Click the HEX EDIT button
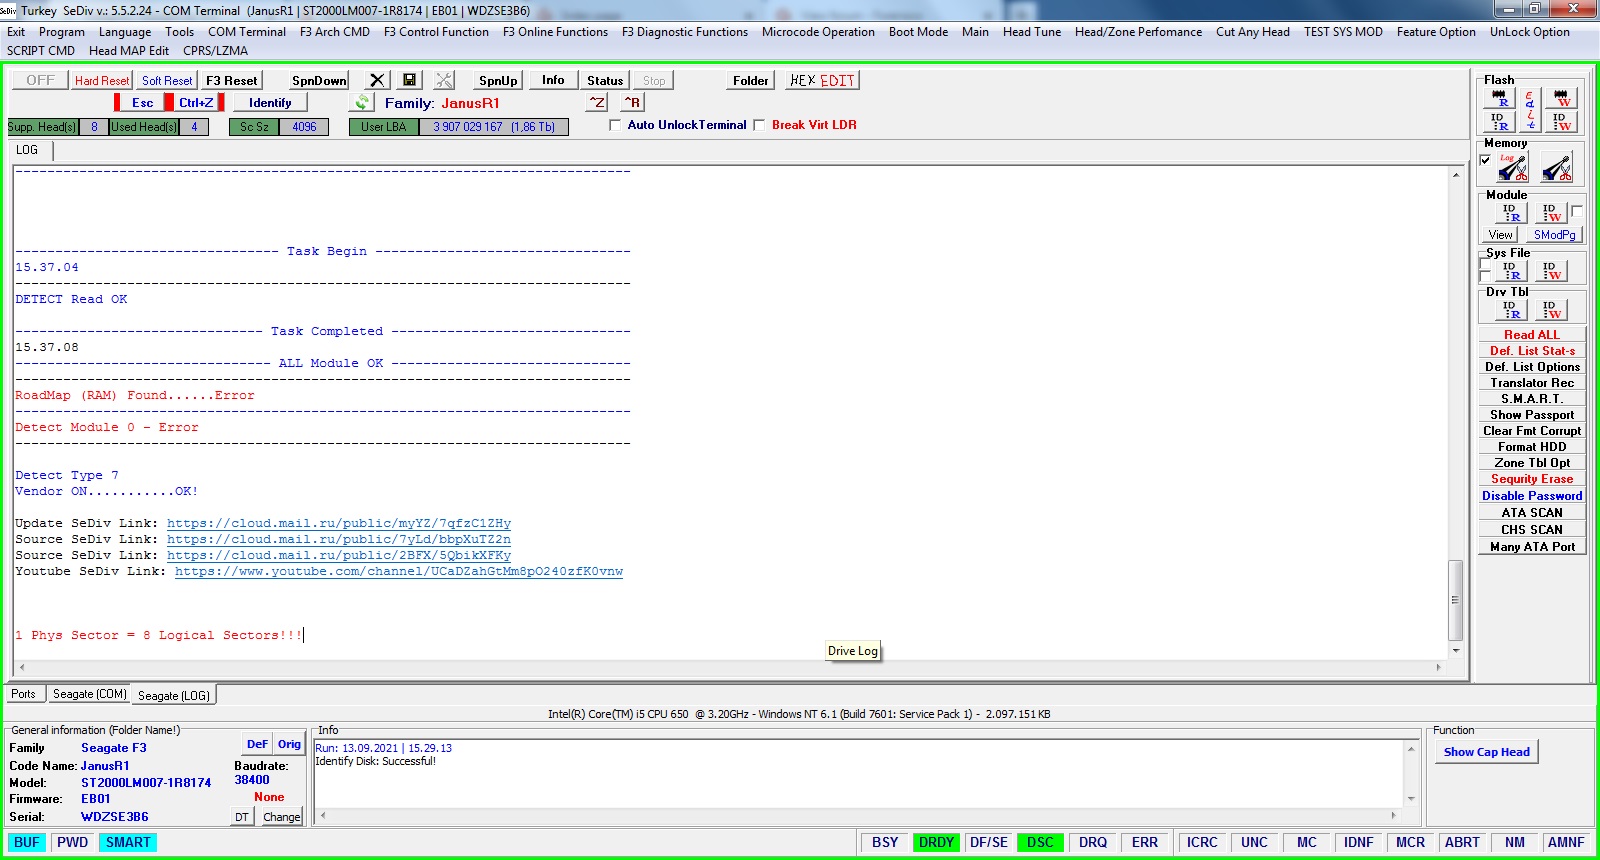Image resolution: width=1600 pixels, height=860 pixels. click(822, 80)
